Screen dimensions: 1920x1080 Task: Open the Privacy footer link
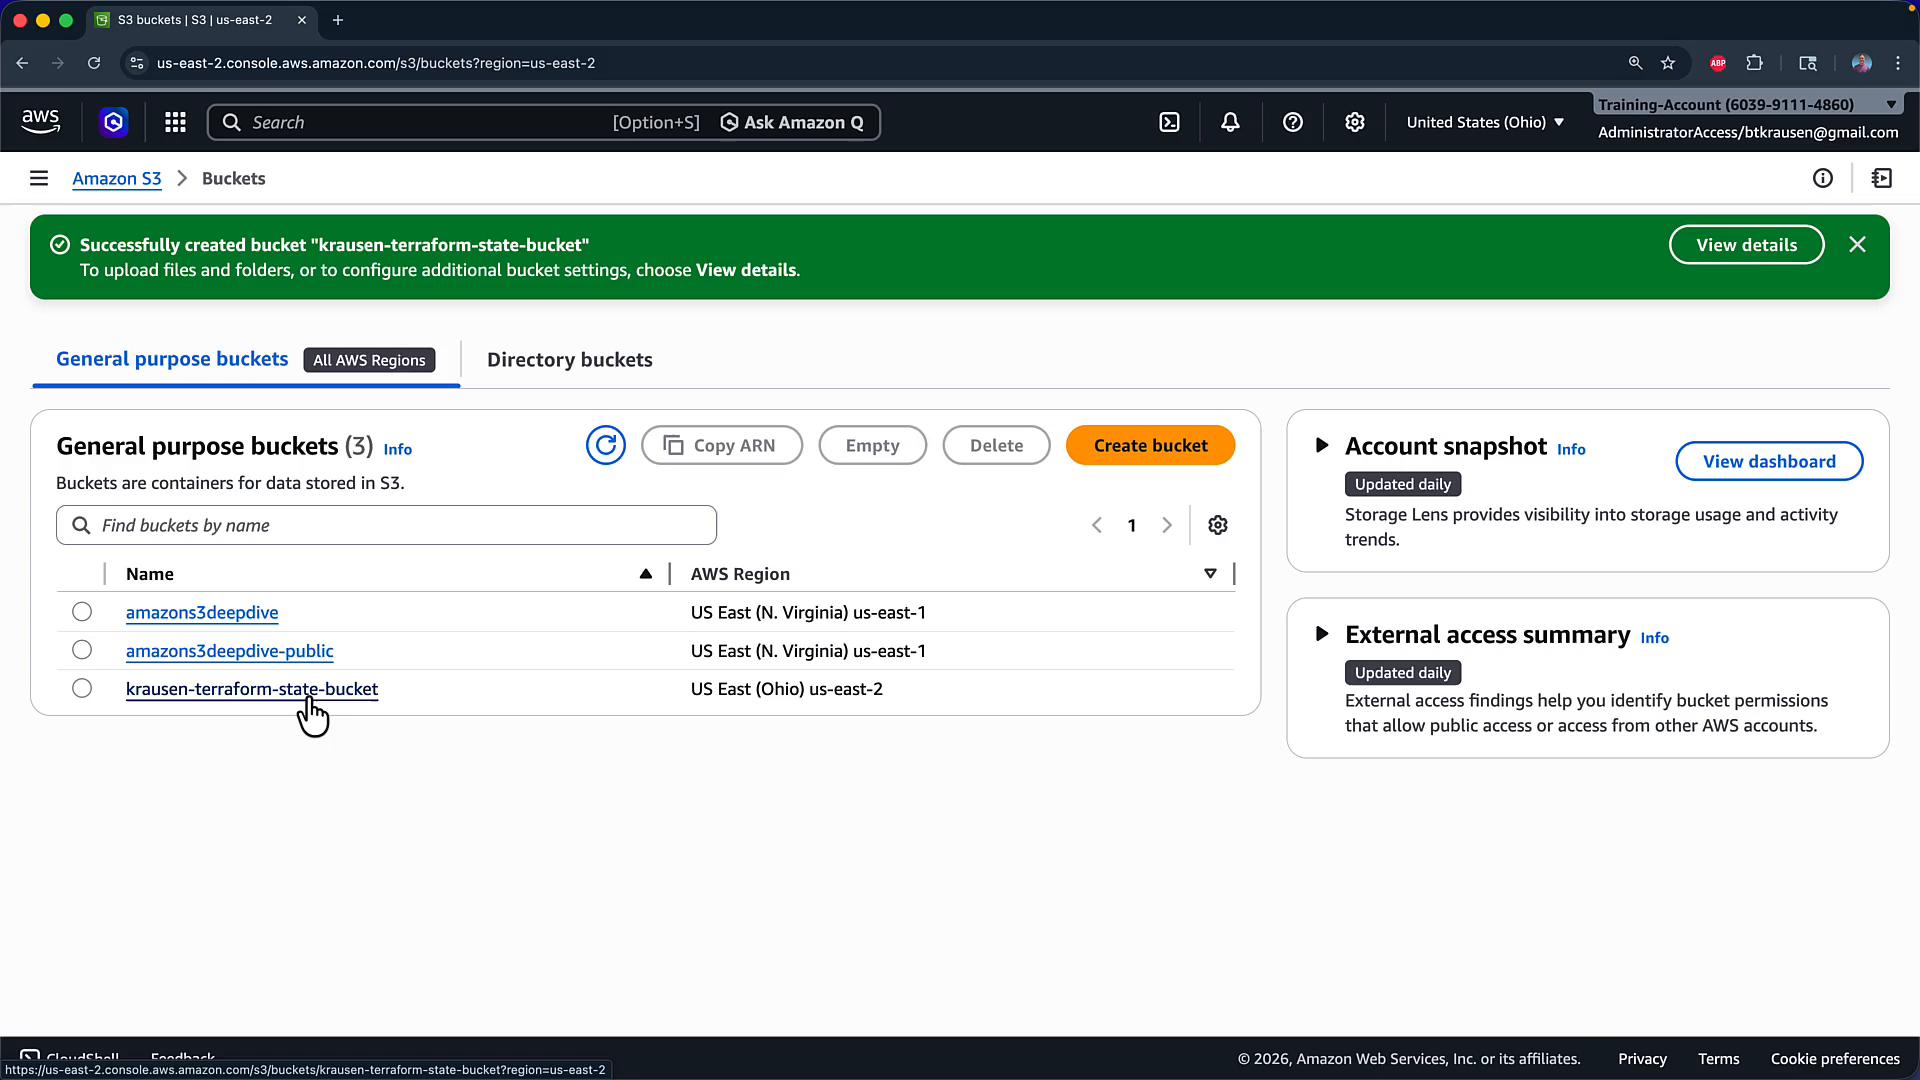[x=1642, y=1059]
